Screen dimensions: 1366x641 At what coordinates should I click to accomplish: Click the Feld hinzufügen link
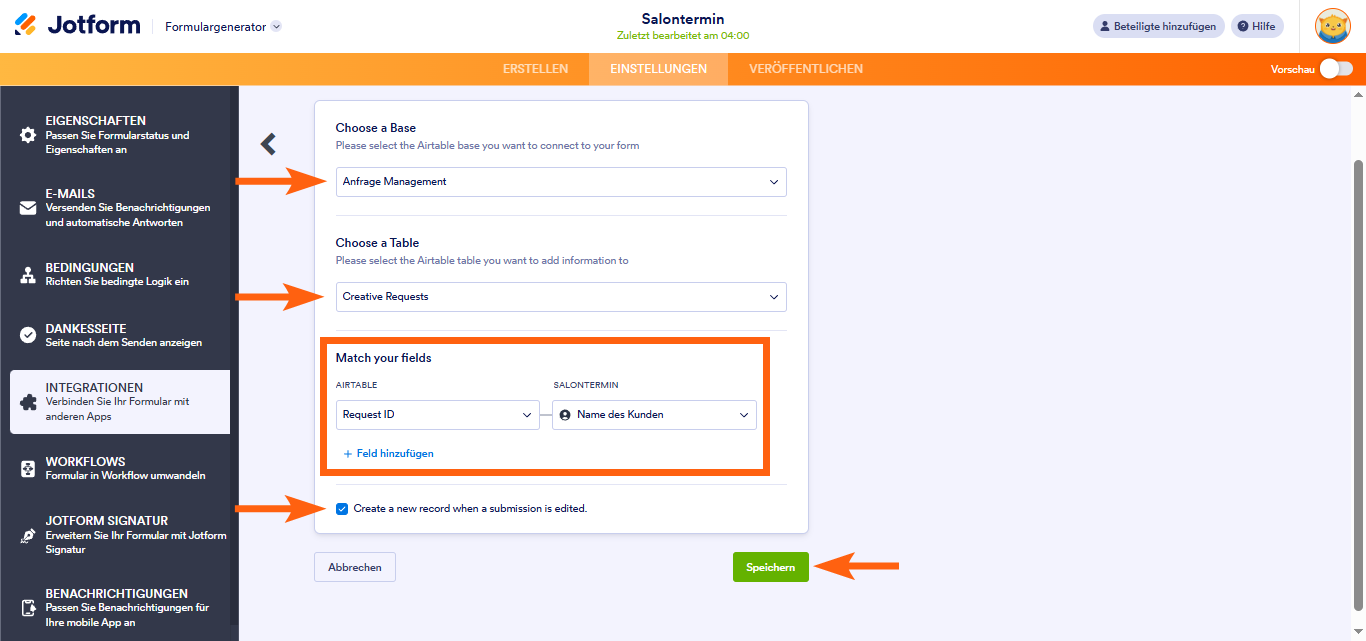pyautogui.click(x=389, y=453)
